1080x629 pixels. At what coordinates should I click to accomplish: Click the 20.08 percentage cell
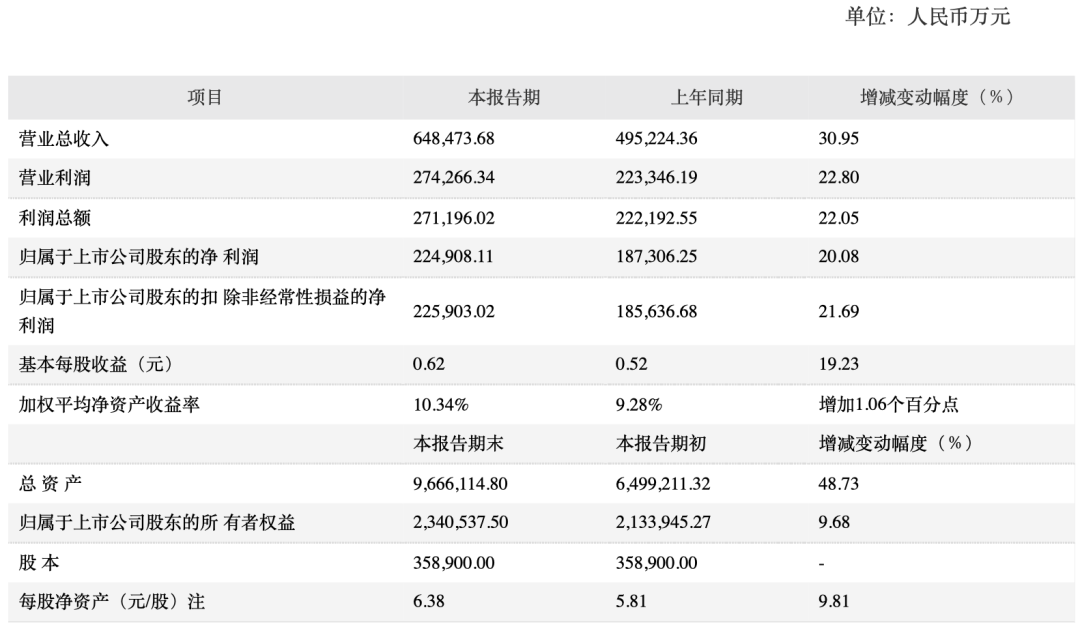838,257
